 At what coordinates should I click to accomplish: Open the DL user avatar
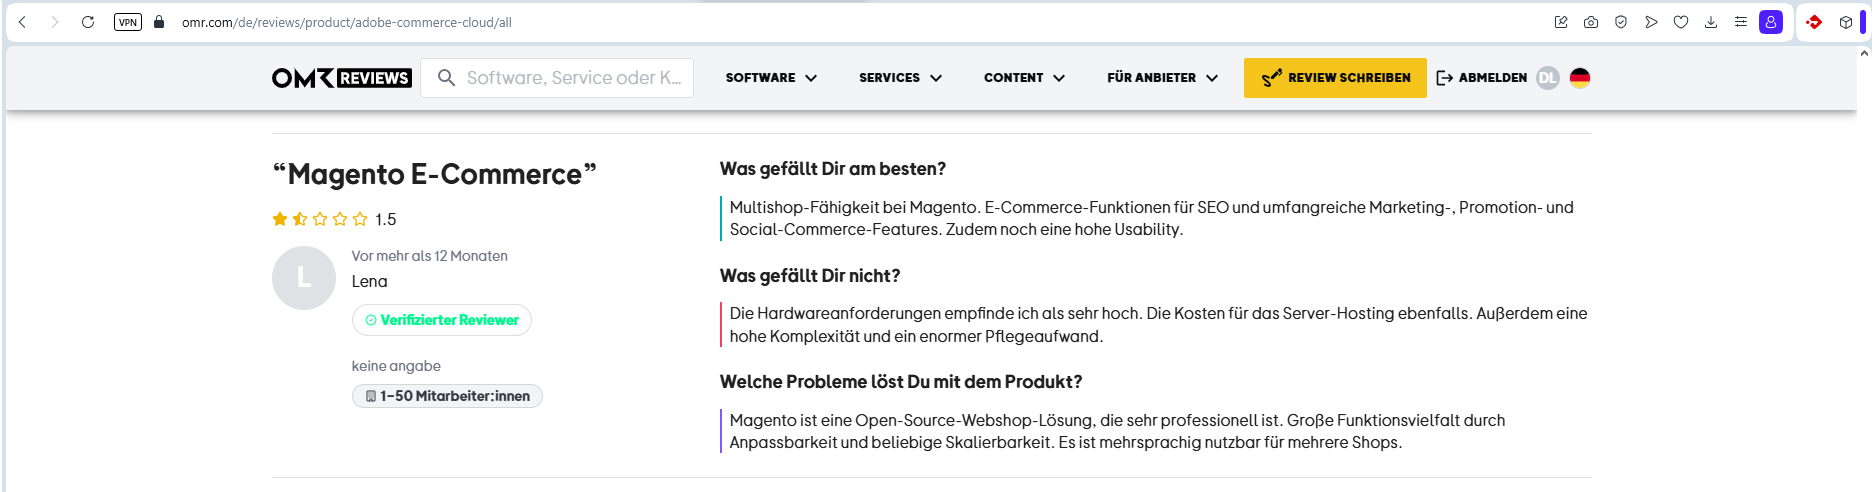click(1548, 78)
